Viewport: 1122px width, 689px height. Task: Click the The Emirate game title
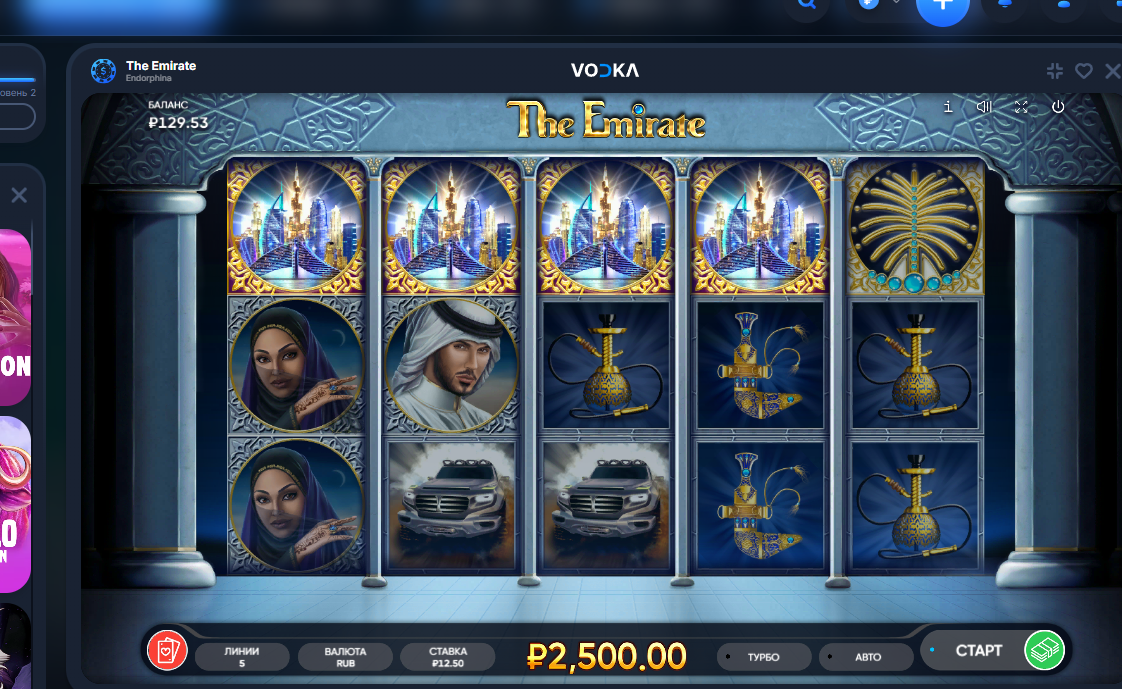[x=161, y=65]
